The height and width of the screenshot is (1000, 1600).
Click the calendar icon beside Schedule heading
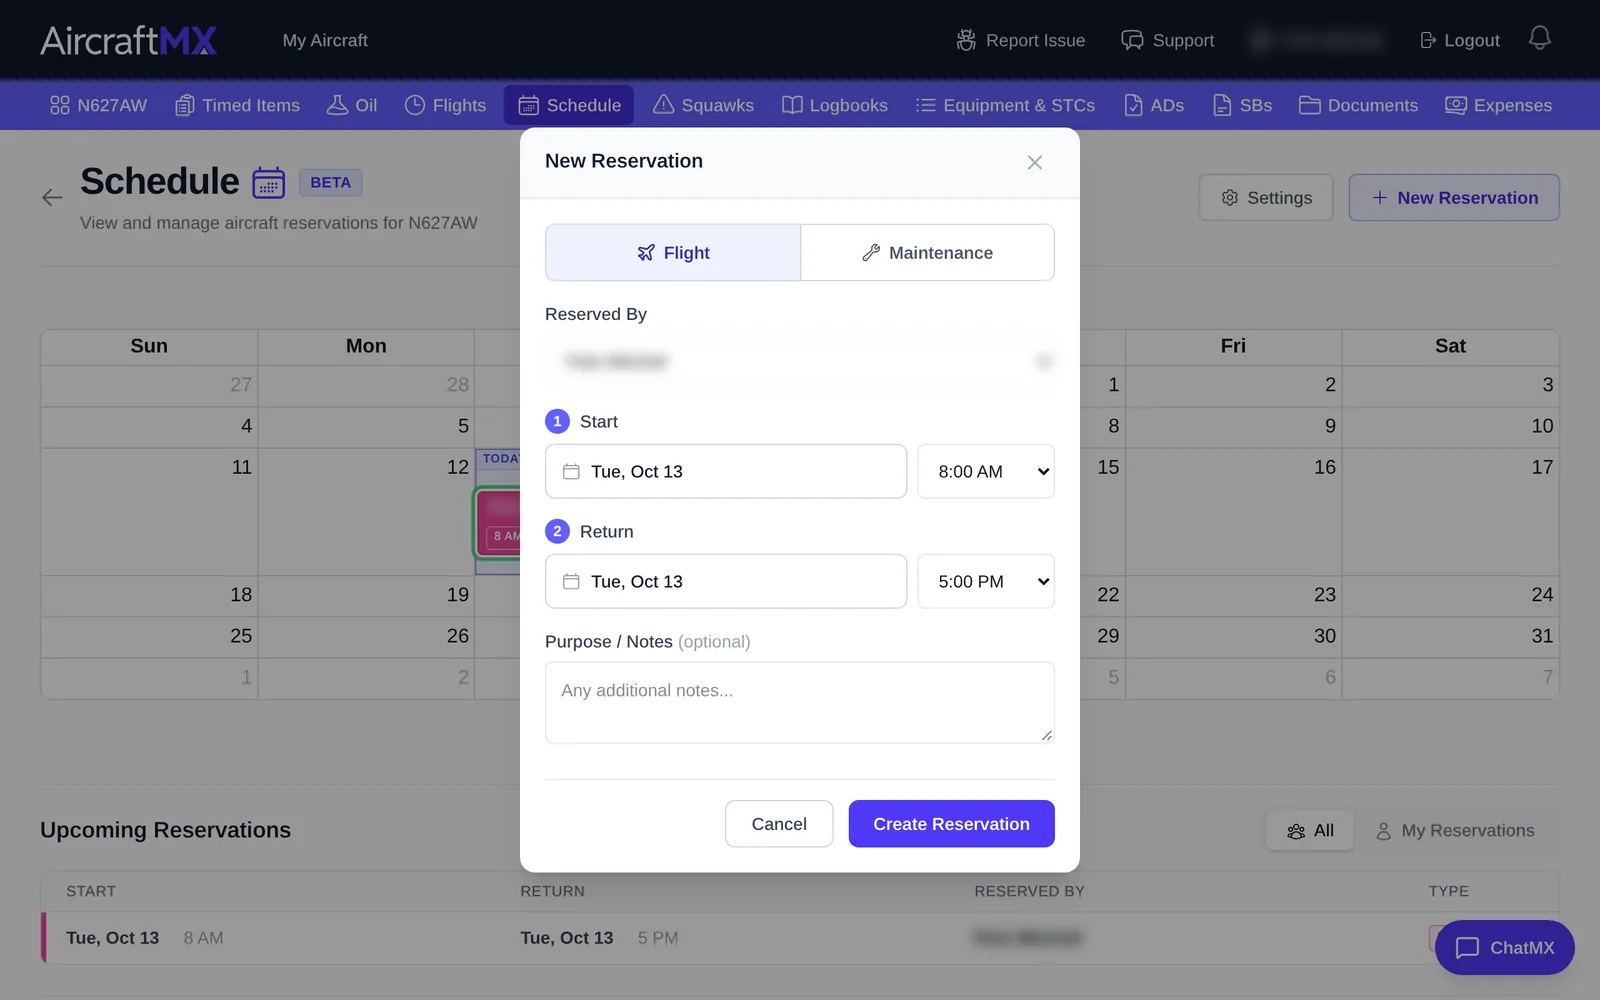(268, 183)
